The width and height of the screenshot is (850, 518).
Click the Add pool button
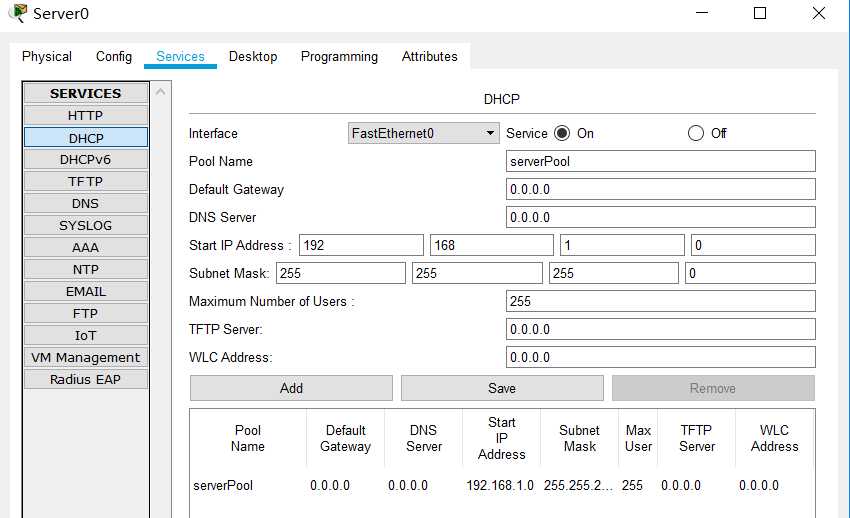click(291, 388)
